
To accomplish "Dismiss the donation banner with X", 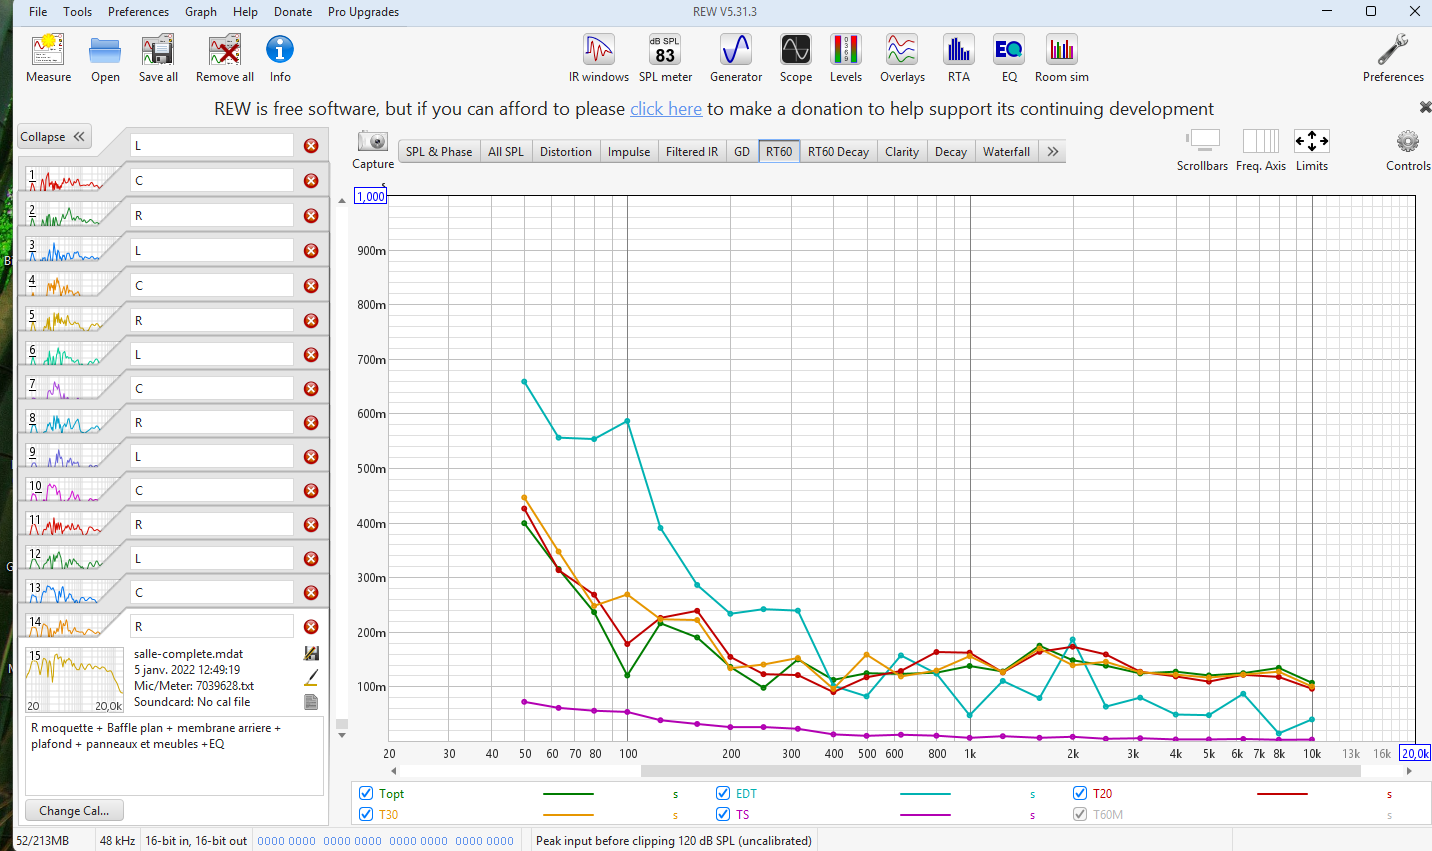I will (x=1425, y=107).
